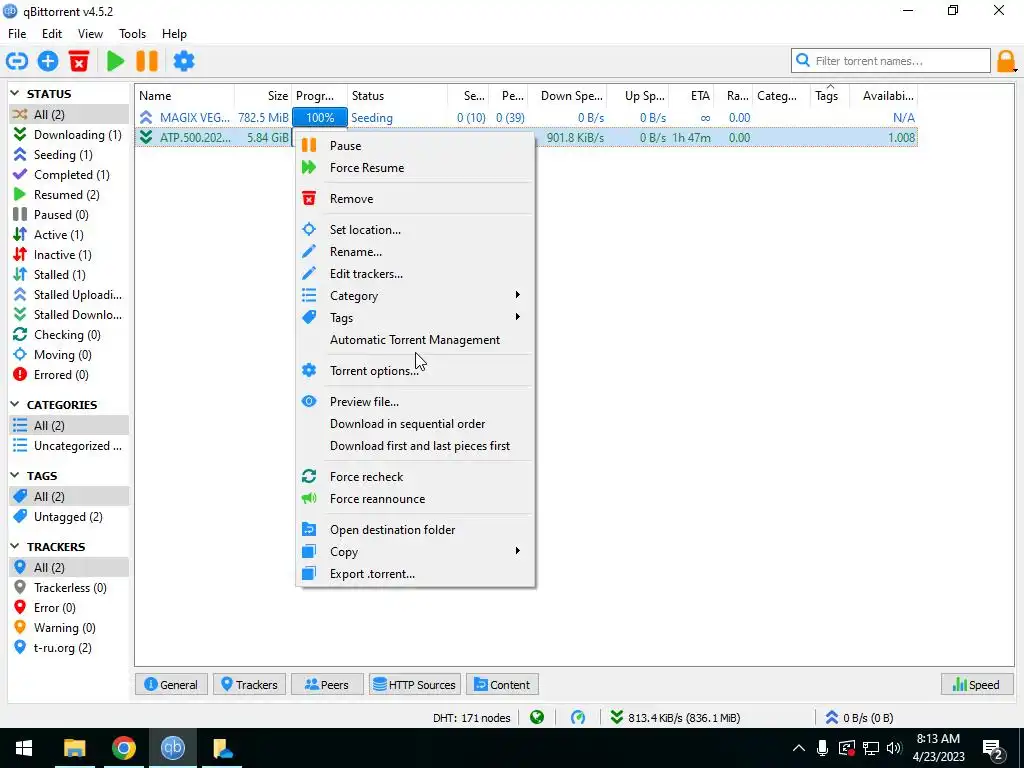The width and height of the screenshot is (1024, 768).
Task: Open the Help menu
Action: click(x=174, y=34)
